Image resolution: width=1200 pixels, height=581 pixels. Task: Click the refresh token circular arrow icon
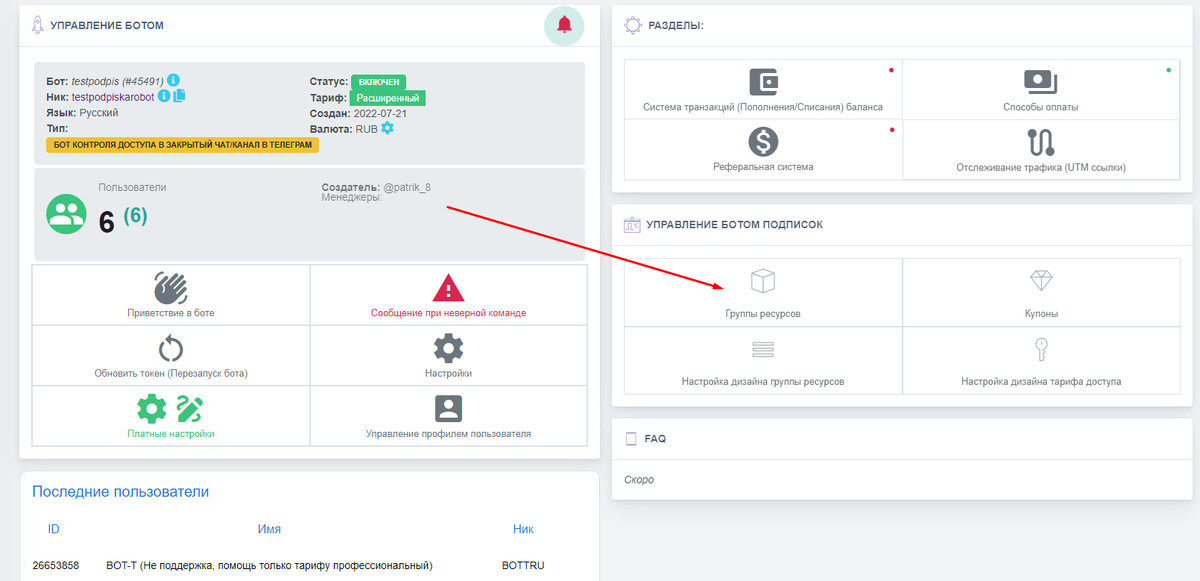point(171,349)
